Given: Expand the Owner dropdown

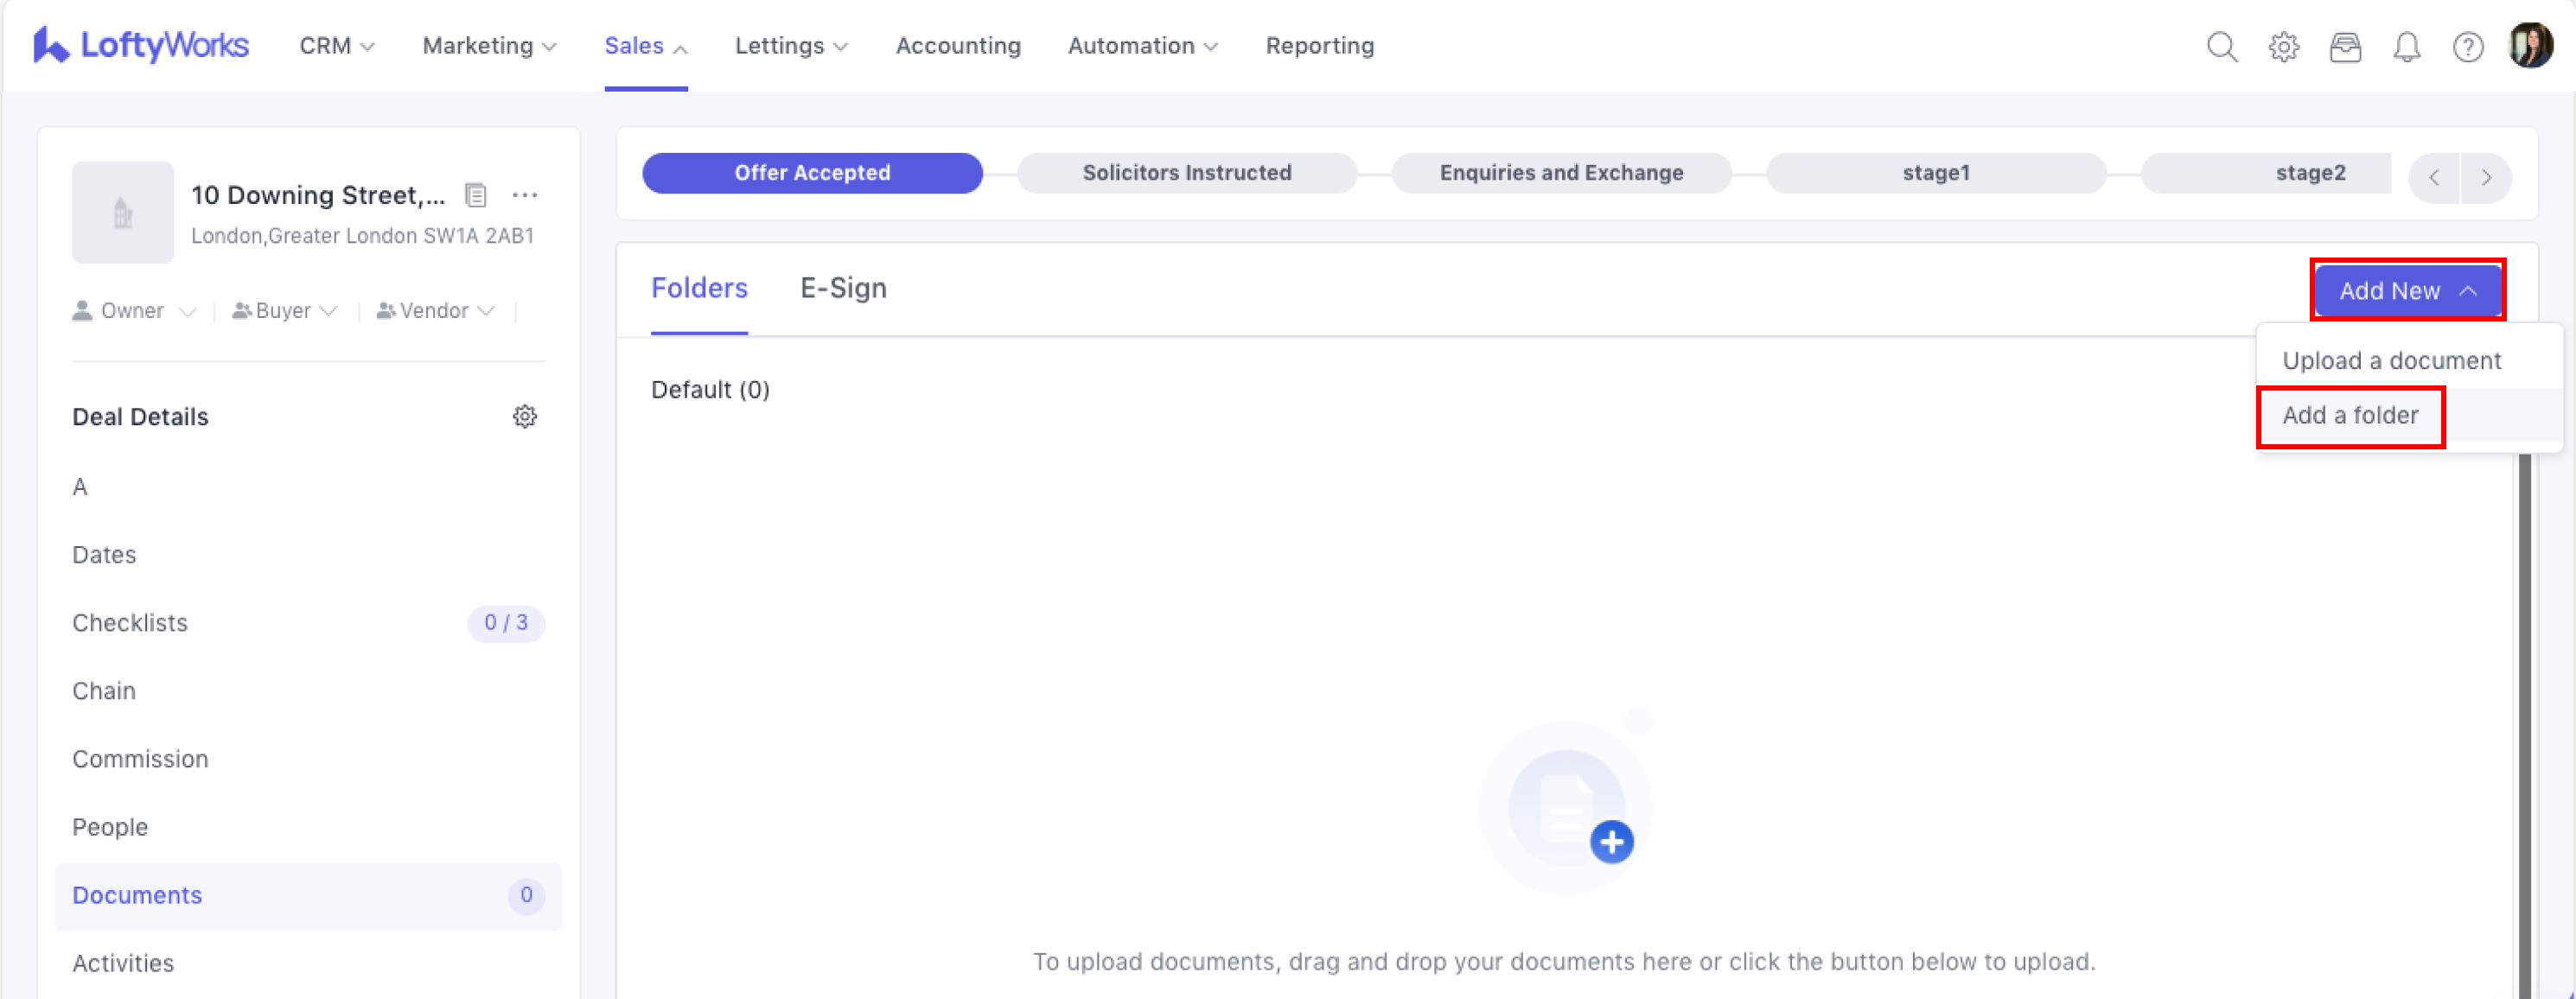Looking at the screenshot, I should 133,311.
